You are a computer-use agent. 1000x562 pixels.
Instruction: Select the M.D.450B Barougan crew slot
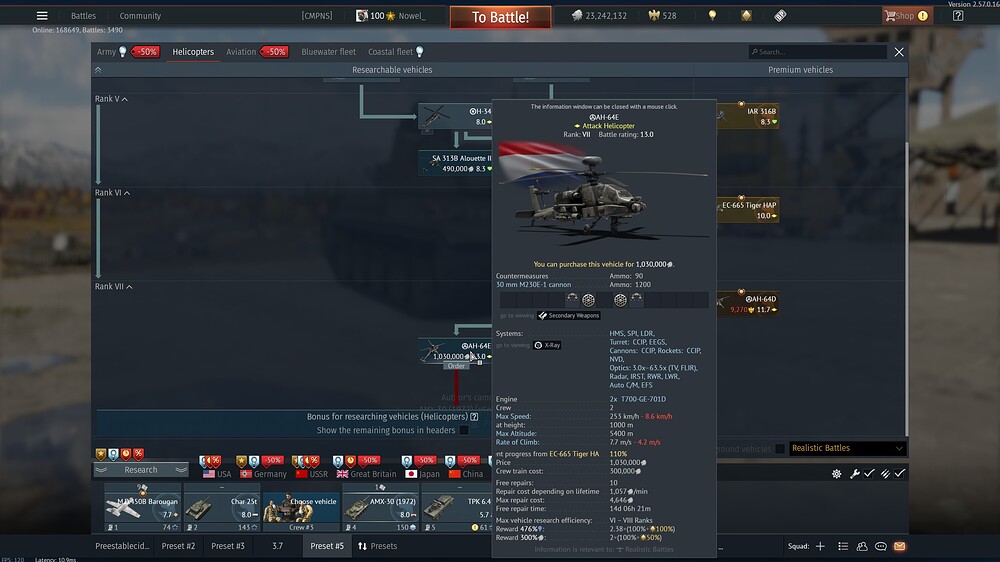pos(142,508)
